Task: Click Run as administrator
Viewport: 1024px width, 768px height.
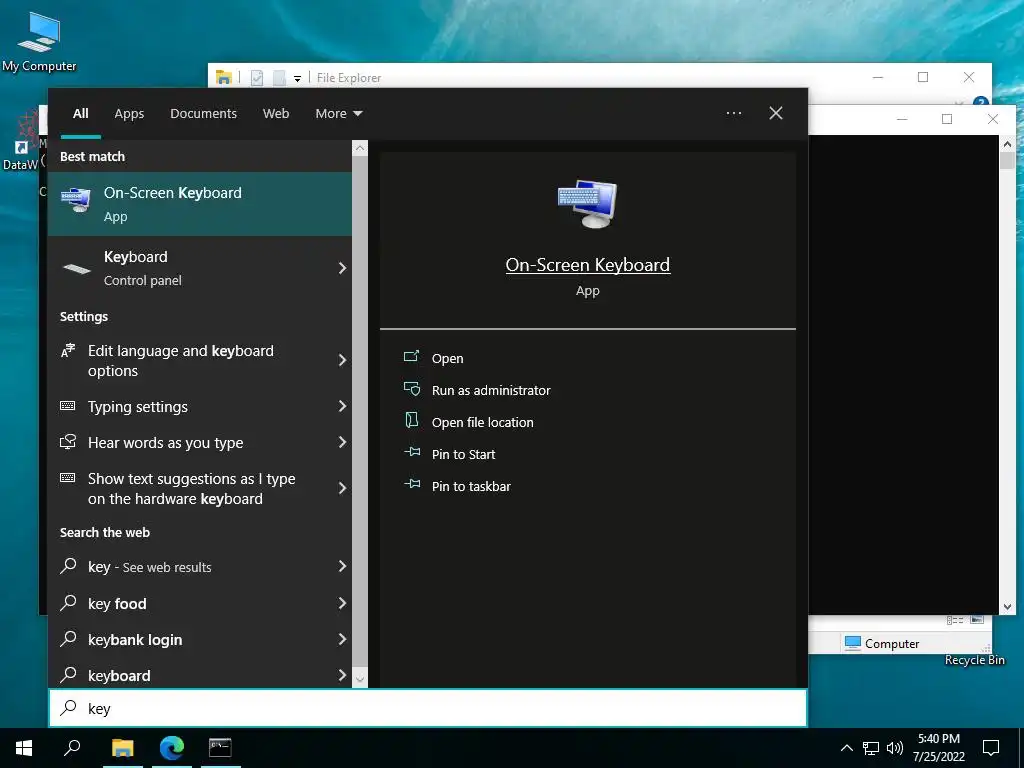Action: pos(490,391)
